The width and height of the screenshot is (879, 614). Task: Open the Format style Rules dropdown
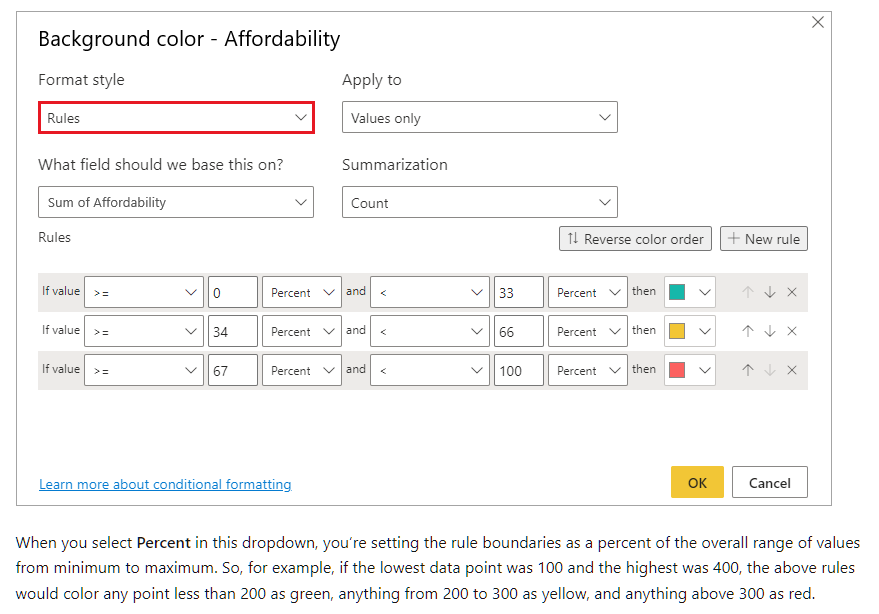176,118
